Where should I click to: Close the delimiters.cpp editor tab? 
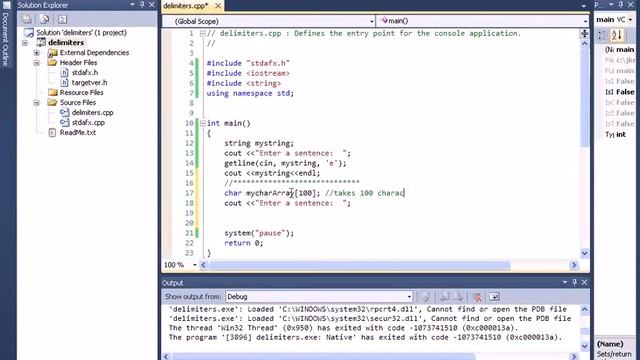[x=218, y=6]
